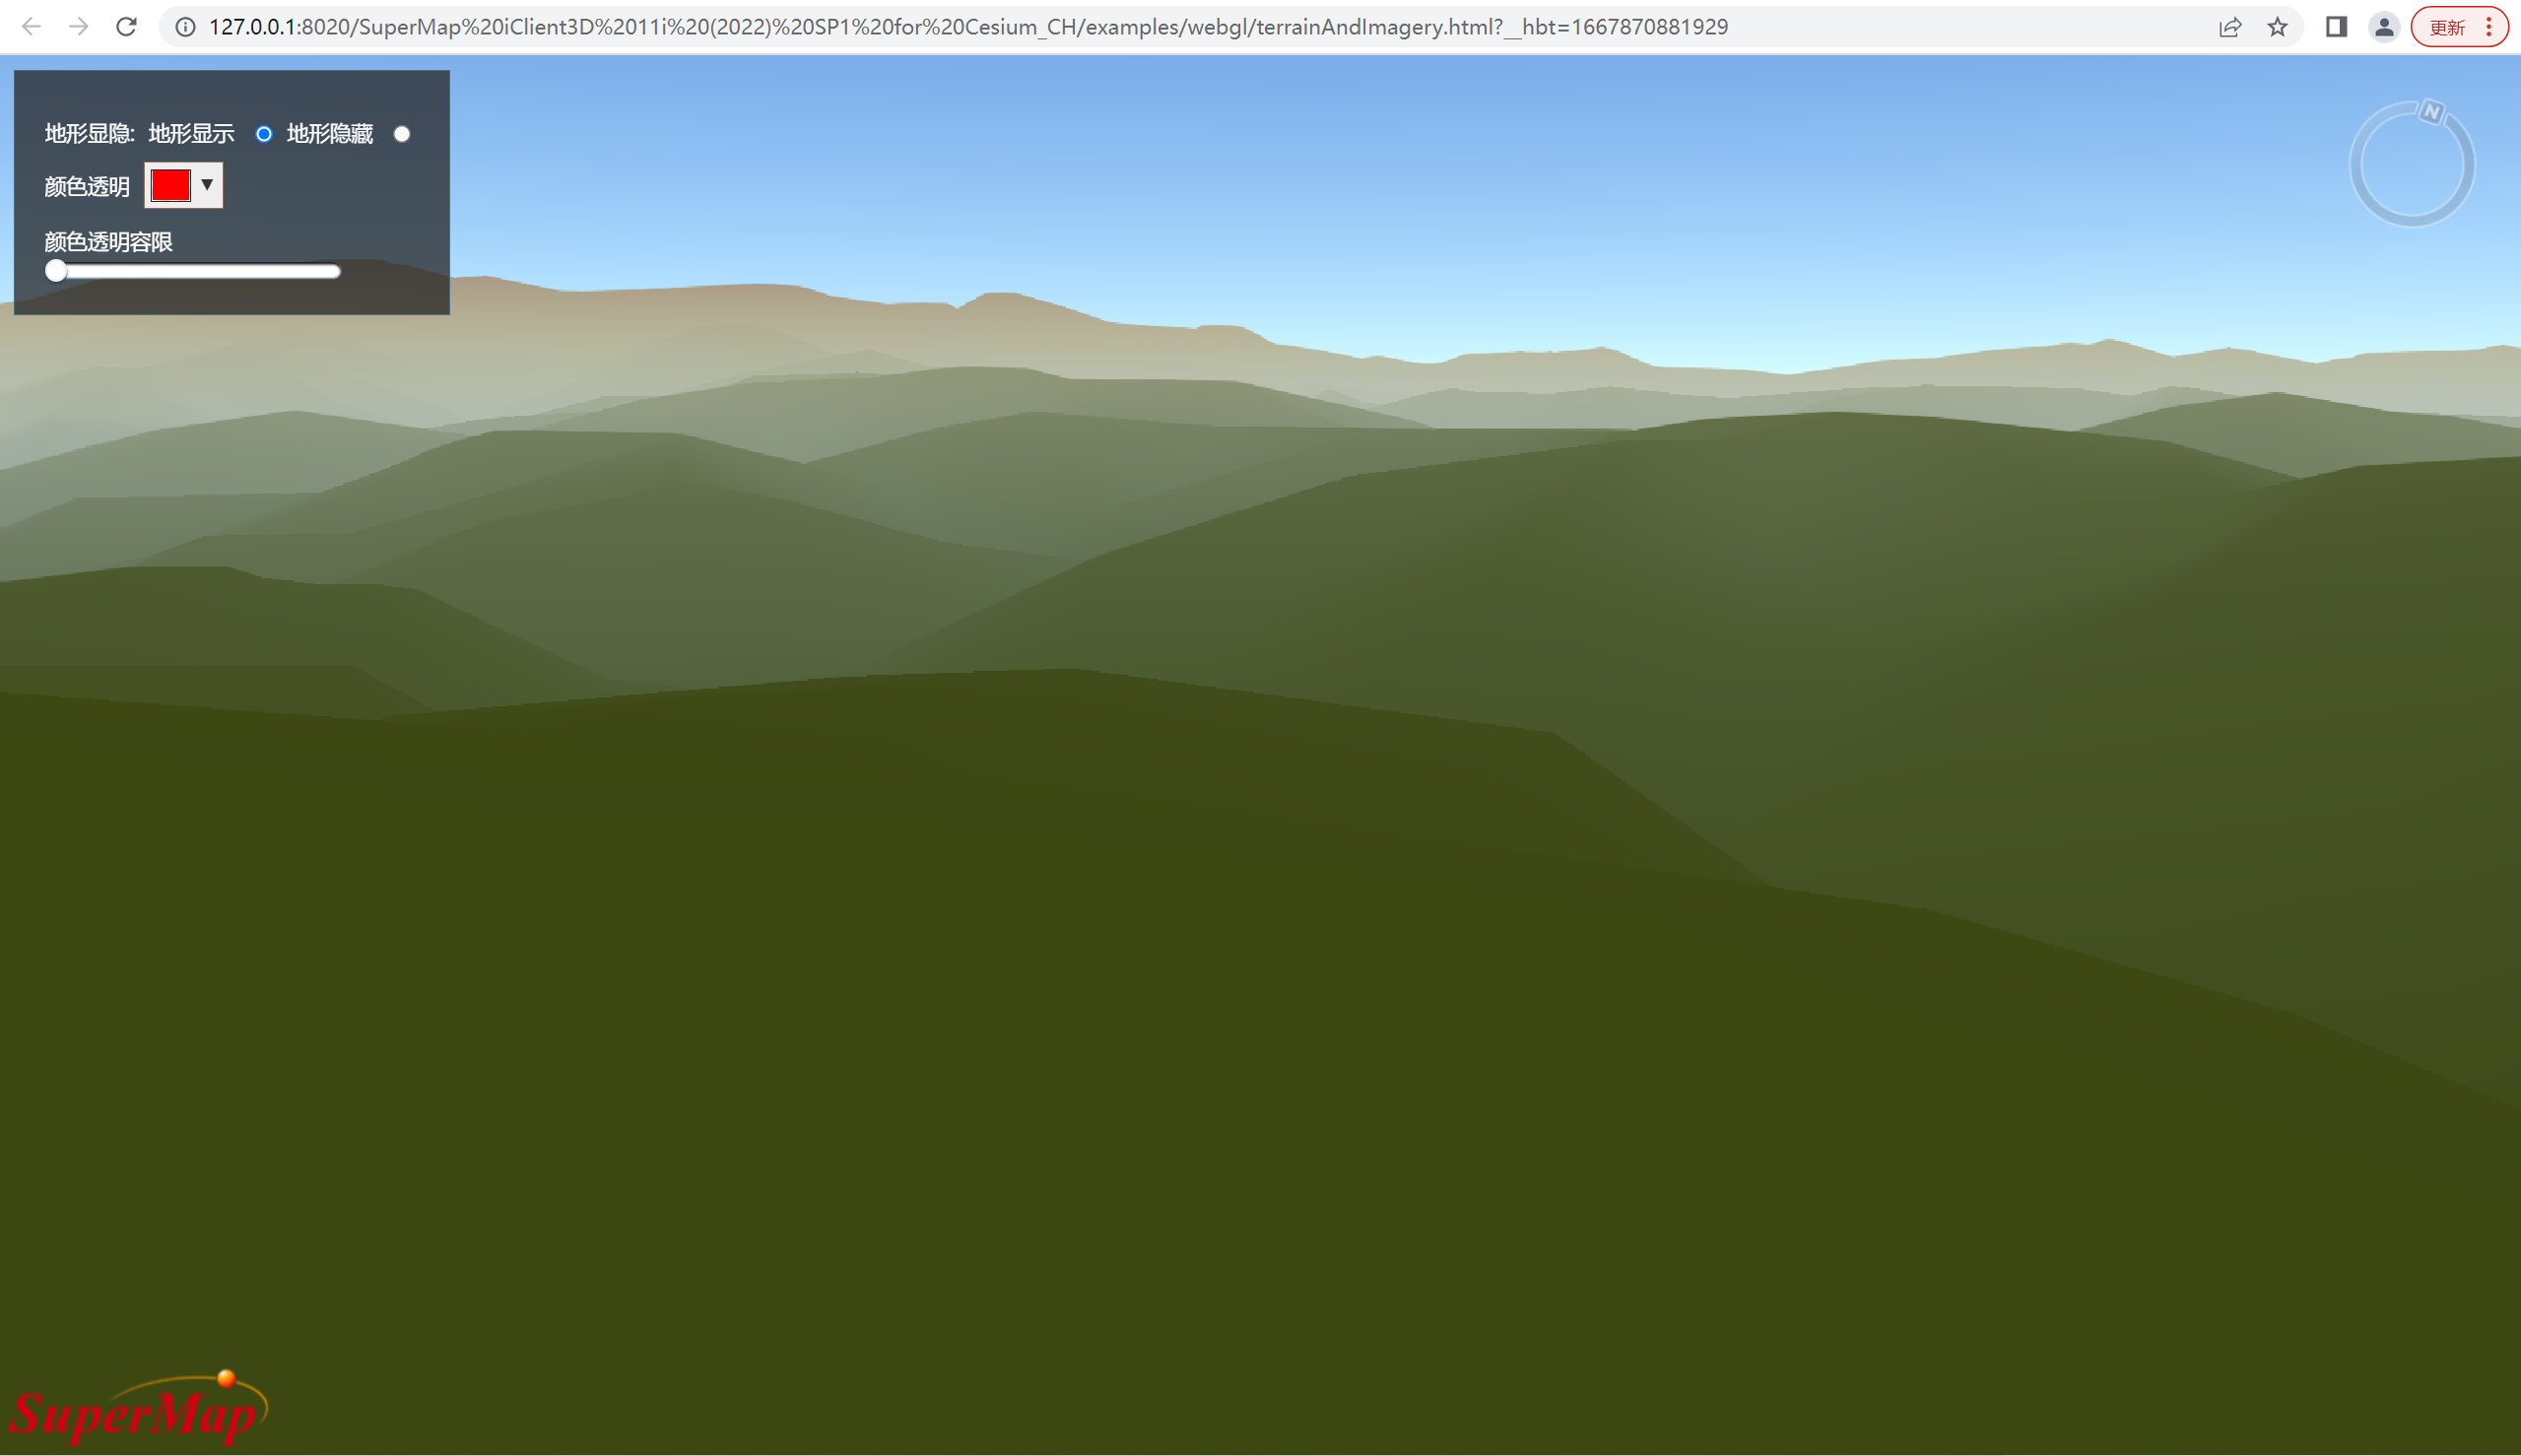Image resolution: width=2521 pixels, height=1456 pixels.
Task: Open Chrome three-dot menu
Action: [2489, 27]
